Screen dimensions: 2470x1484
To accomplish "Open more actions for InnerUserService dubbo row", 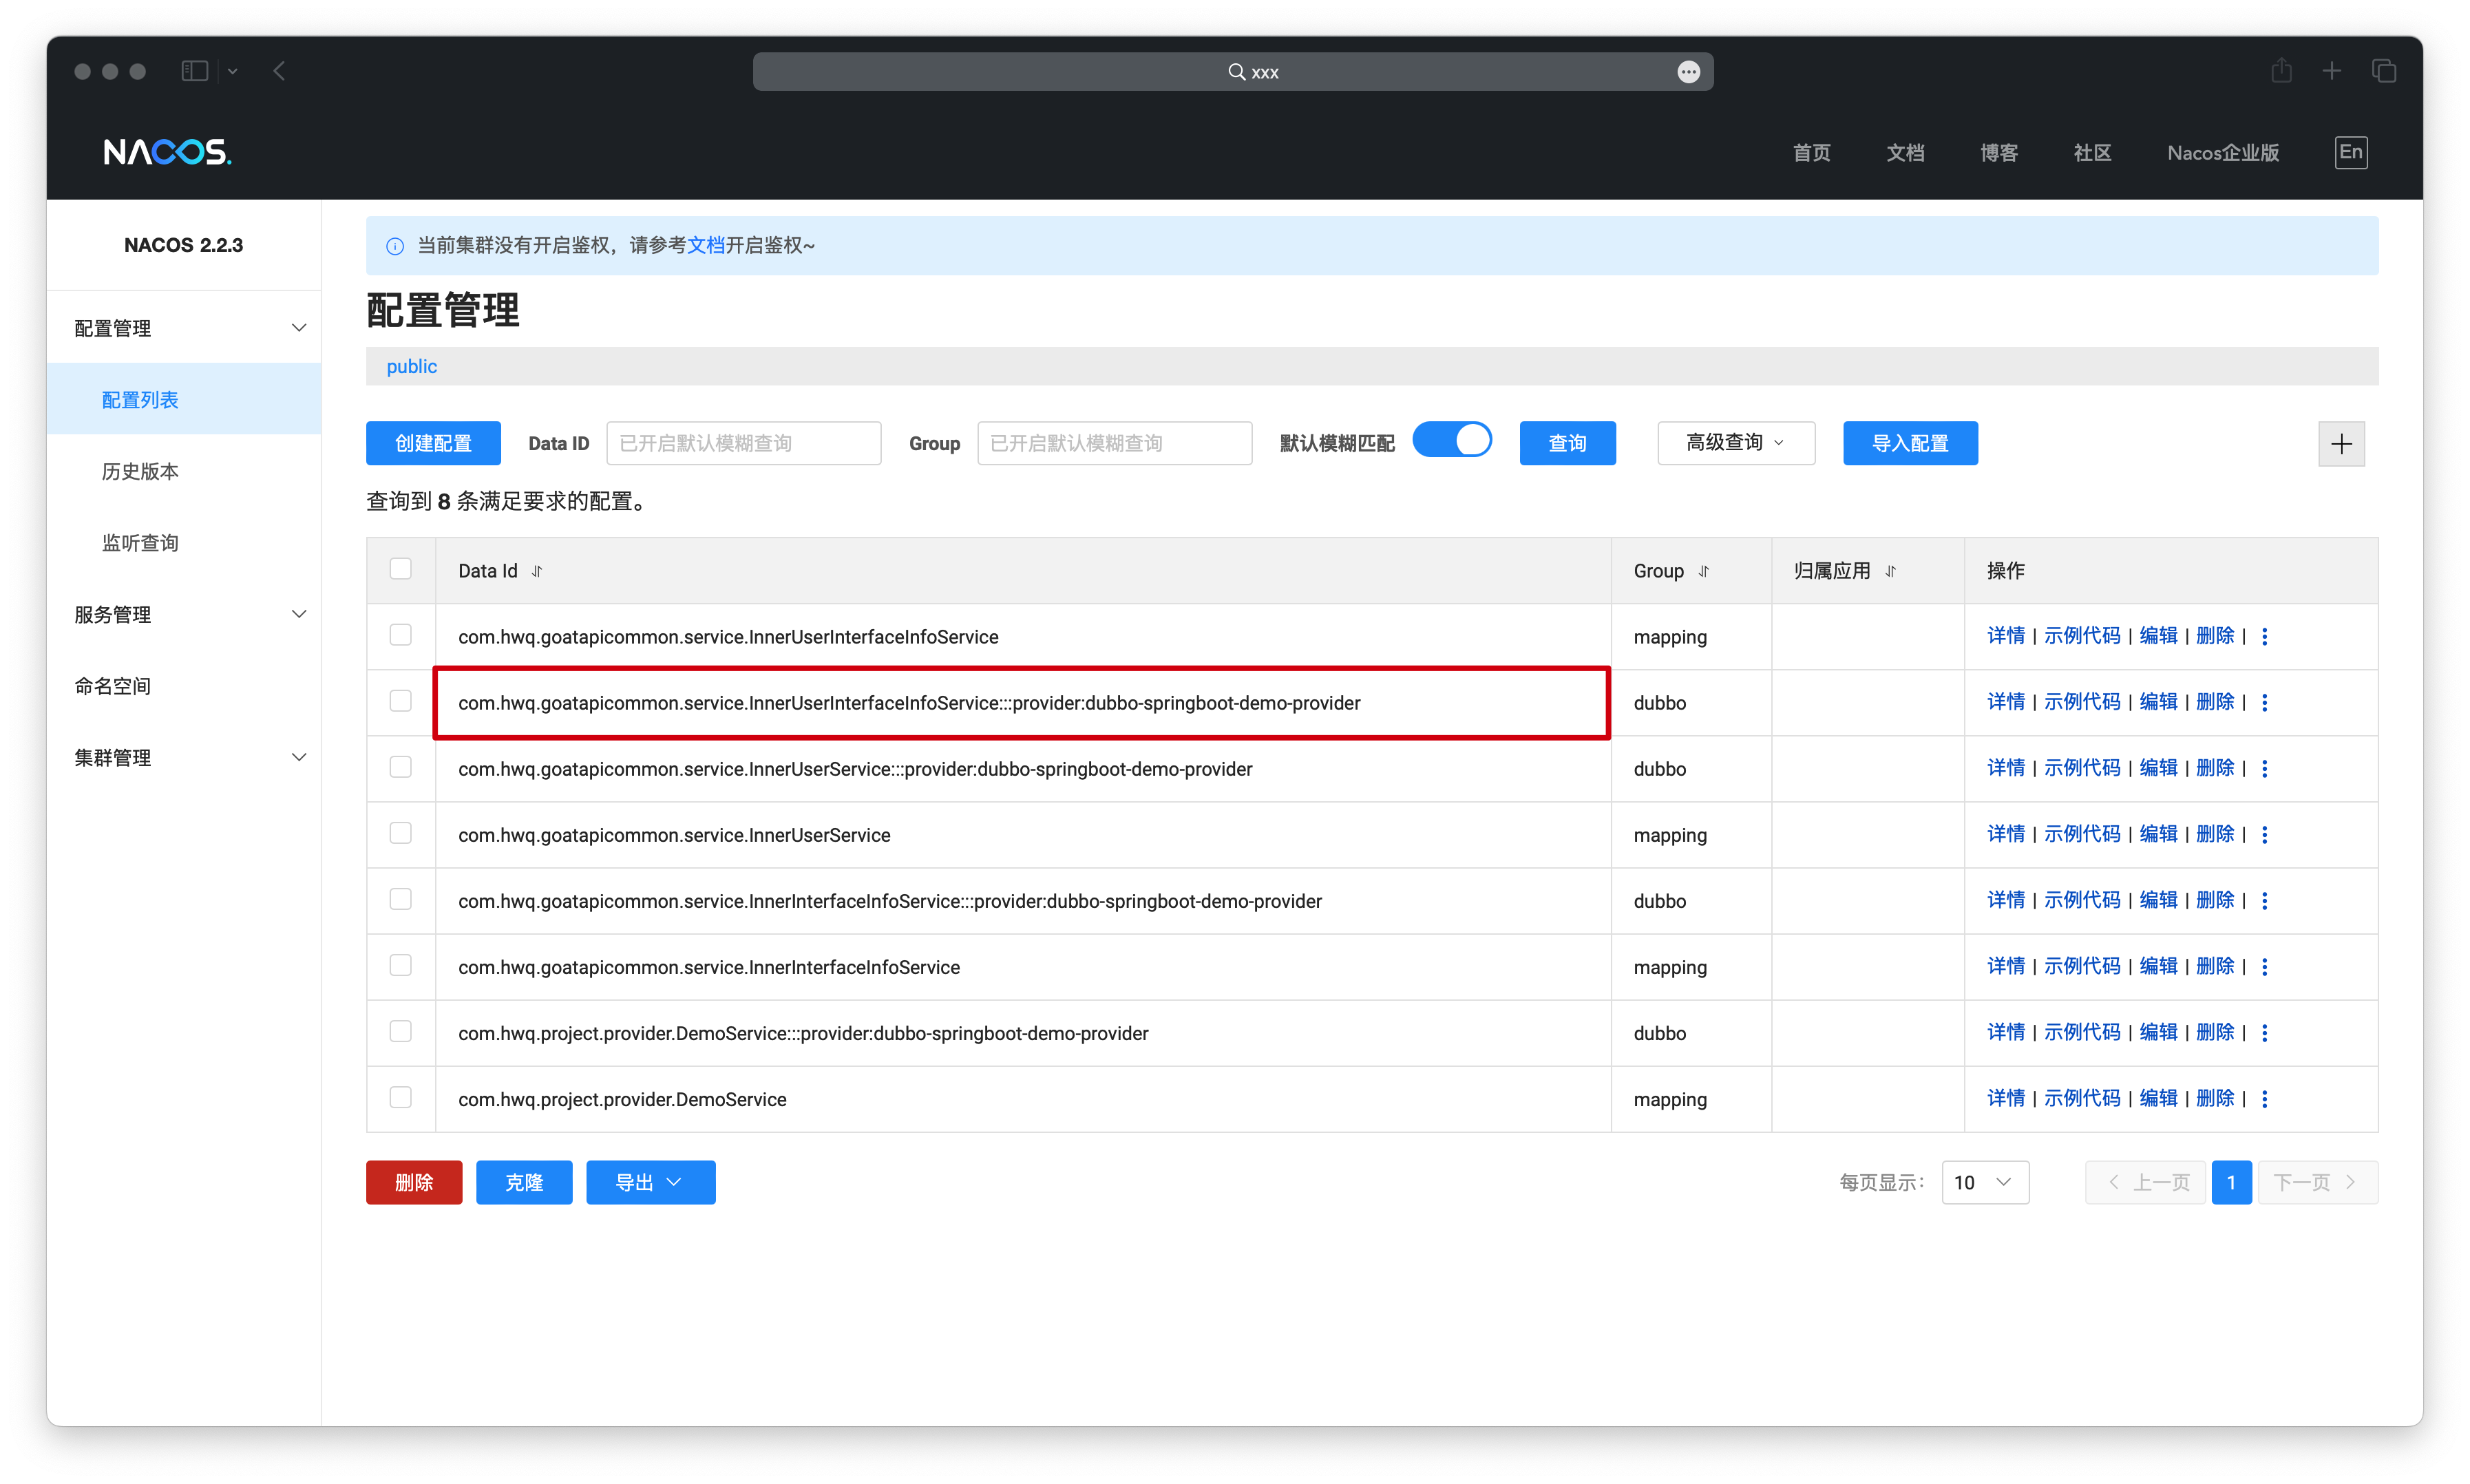I will (2264, 768).
